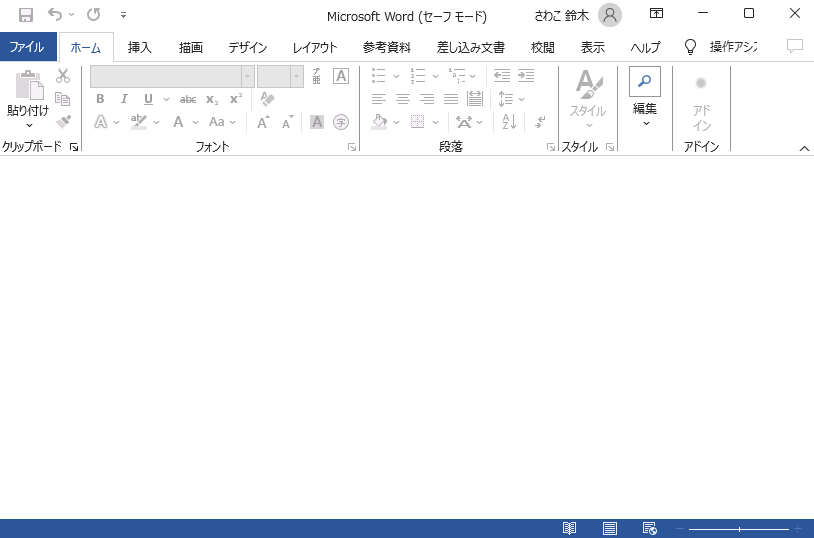Toggle Underline formatting

pos(148,99)
